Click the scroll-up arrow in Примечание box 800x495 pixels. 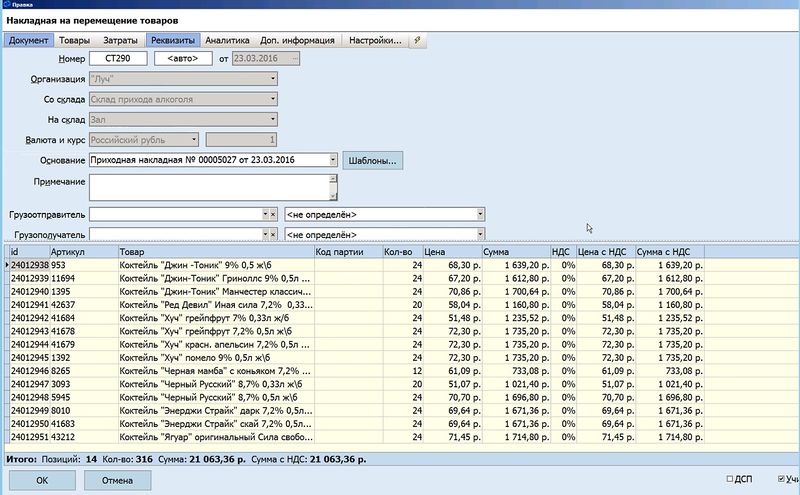click(x=333, y=179)
